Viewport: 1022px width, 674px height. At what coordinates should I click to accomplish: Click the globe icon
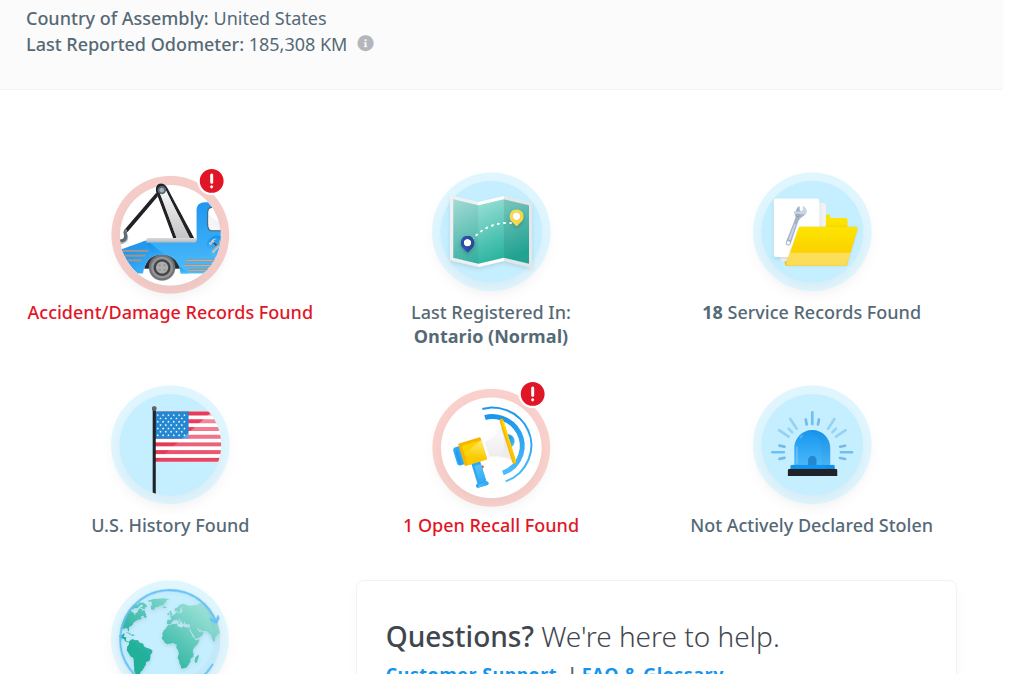(x=170, y=628)
